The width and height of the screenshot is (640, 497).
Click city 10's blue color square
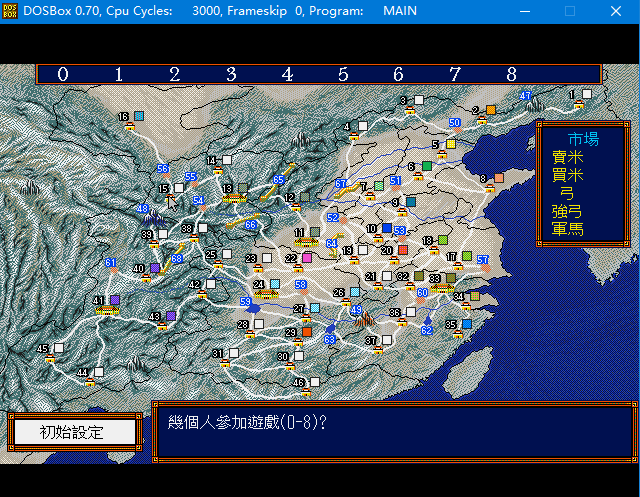[x=387, y=228]
